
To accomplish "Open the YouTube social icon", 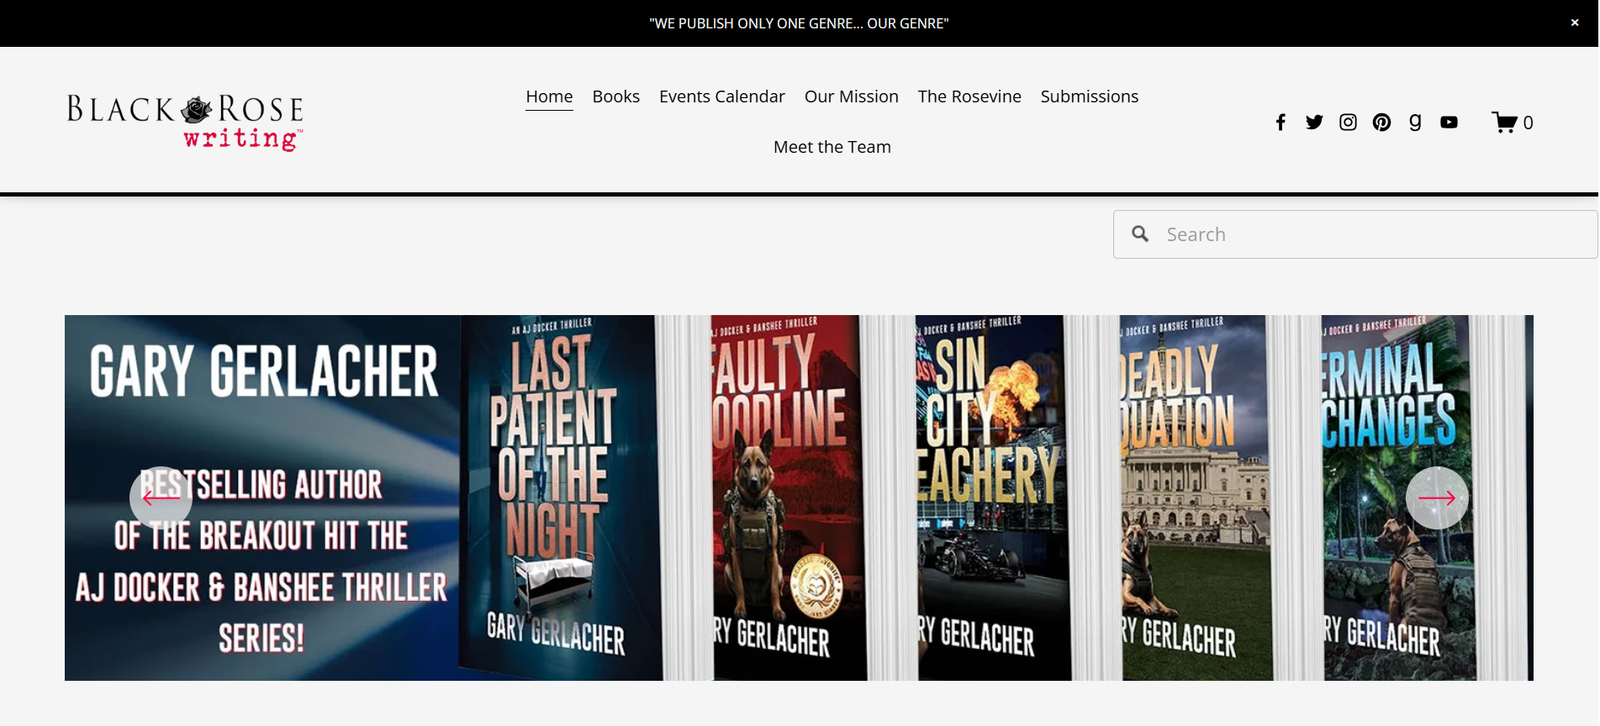I will click(1449, 122).
